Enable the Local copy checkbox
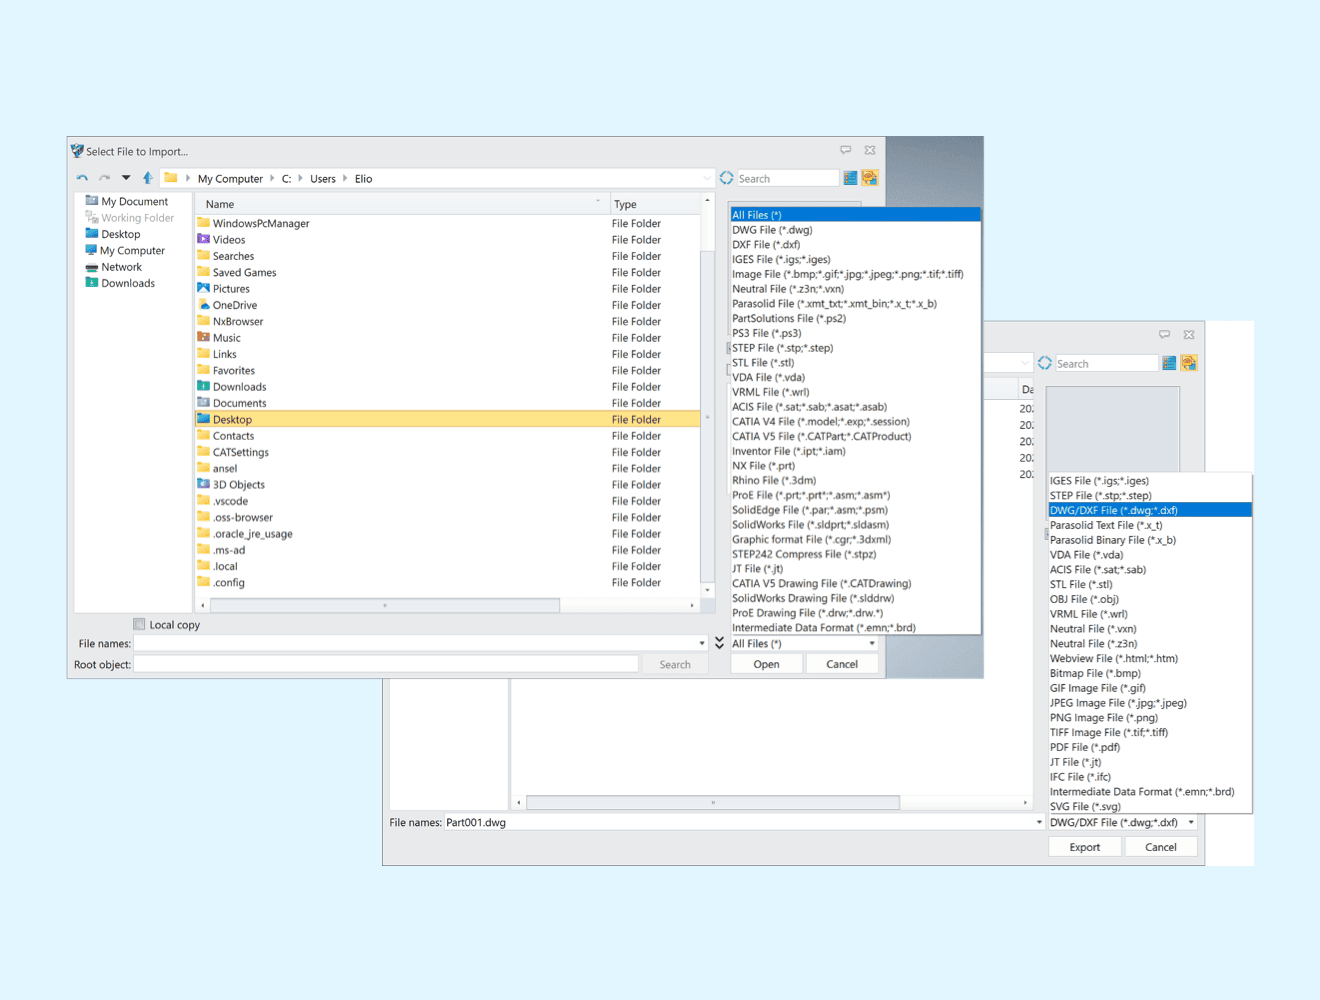Viewport: 1320px width, 1000px height. tap(140, 625)
